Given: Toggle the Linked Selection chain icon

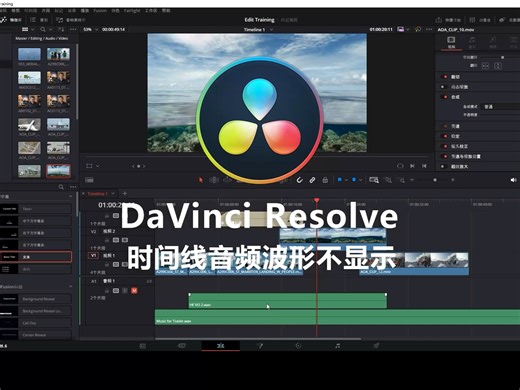Looking at the screenshot, I should coord(312,180).
